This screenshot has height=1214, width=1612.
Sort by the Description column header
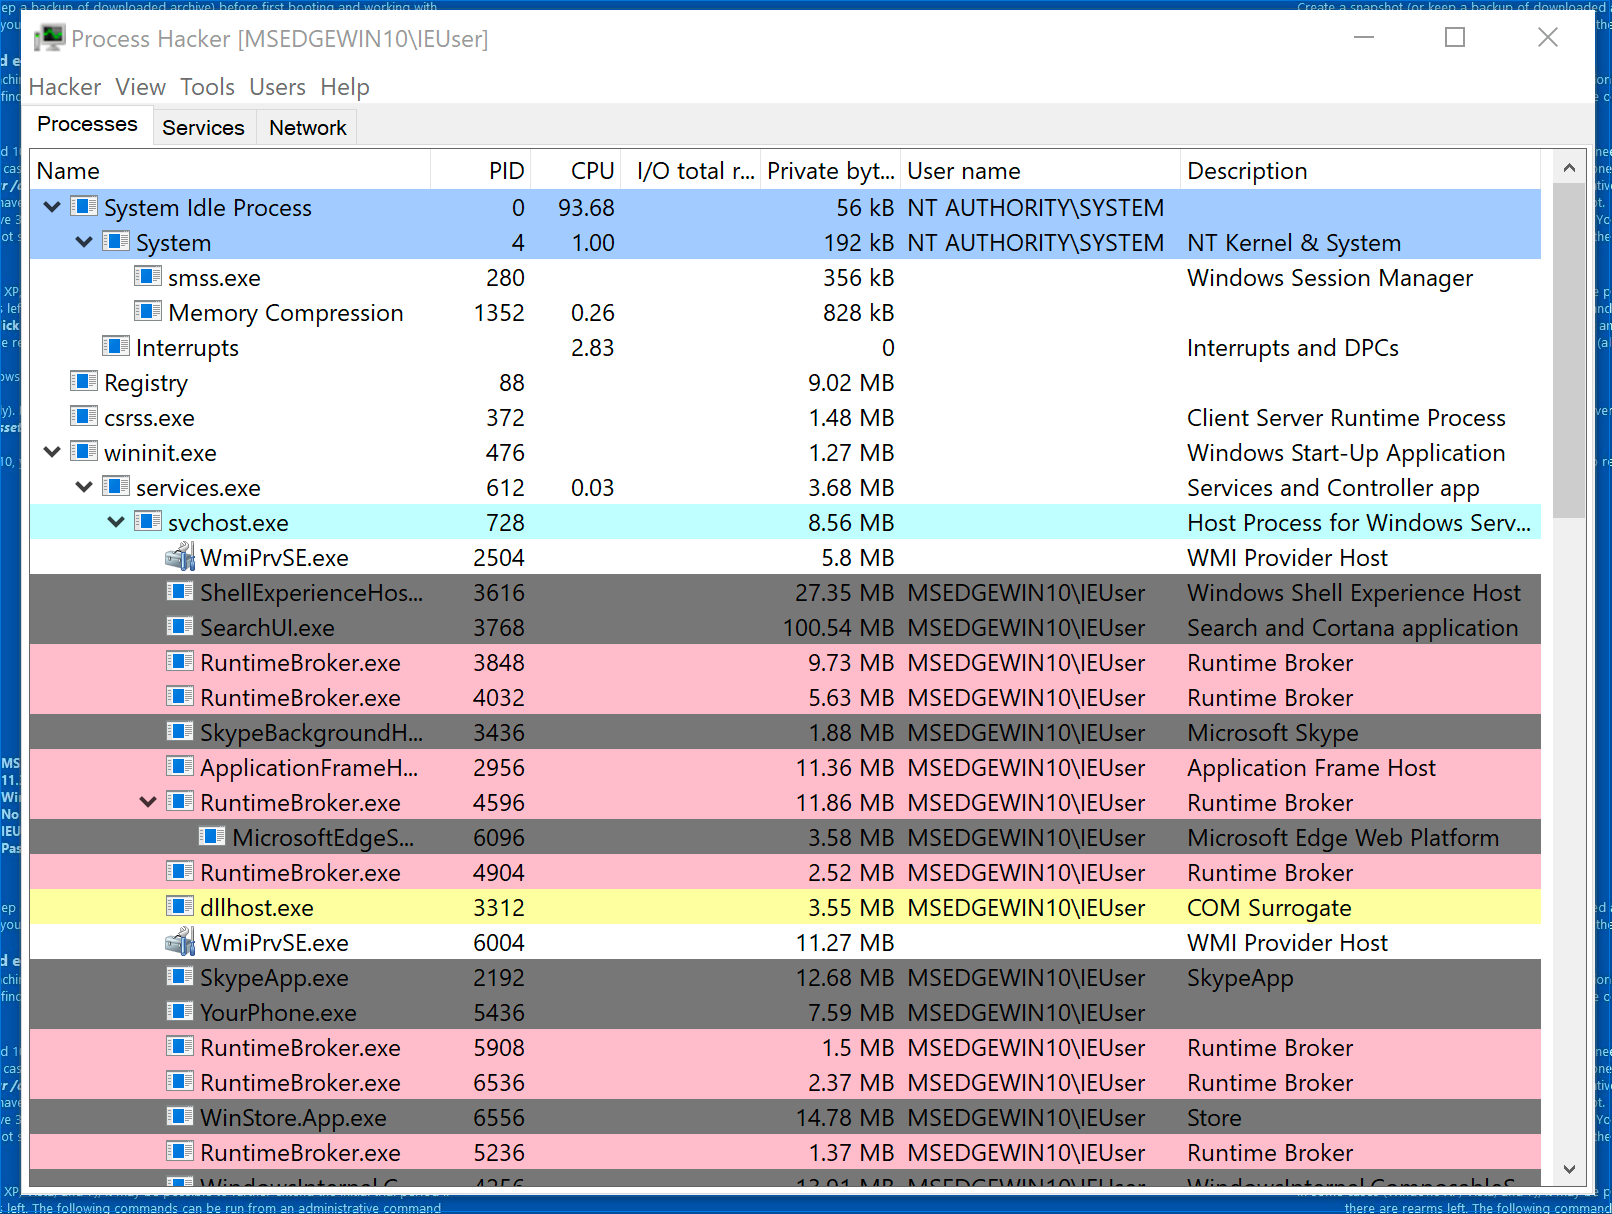1360,171
